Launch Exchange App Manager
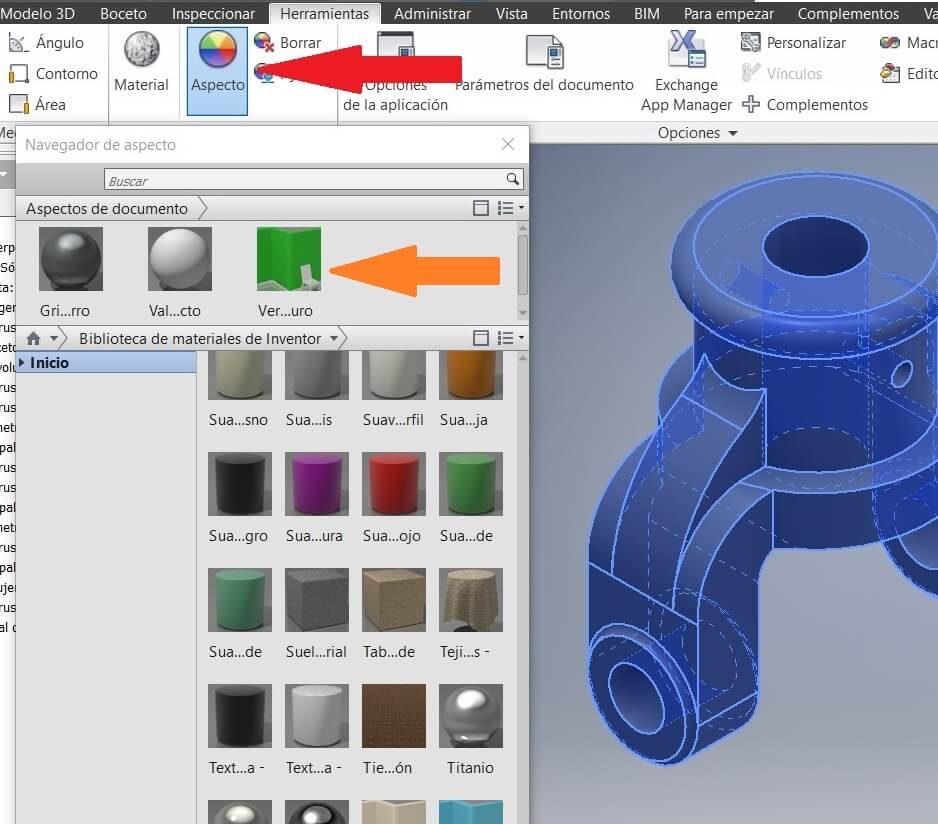The image size is (938, 824). 686,71
